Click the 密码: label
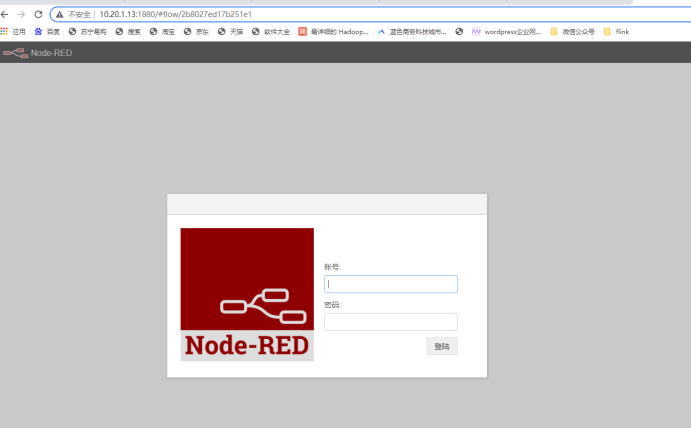Screen dimensions: 691x428 332,305
